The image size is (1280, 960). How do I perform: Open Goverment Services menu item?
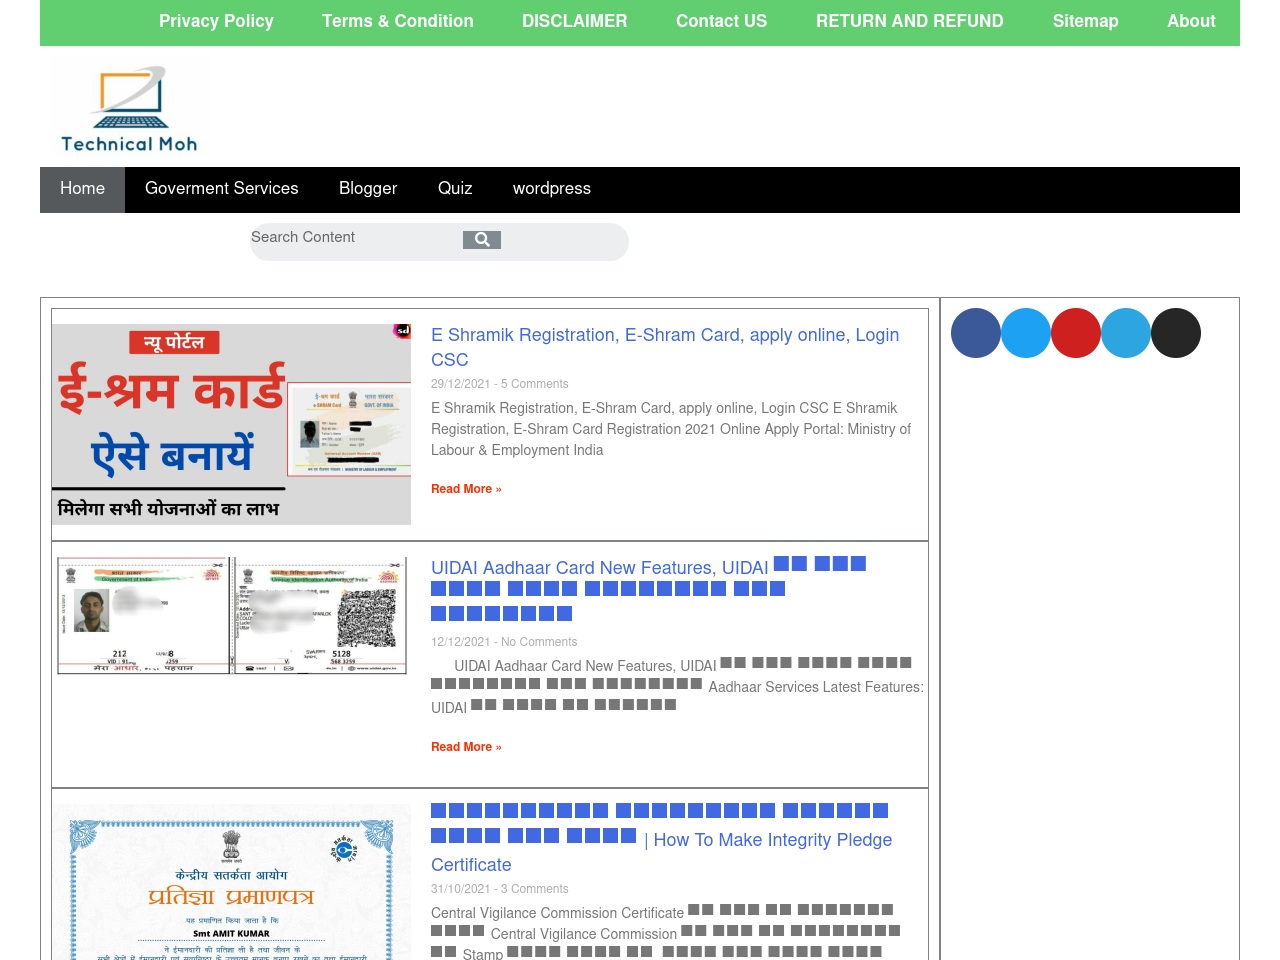[222, 189]
